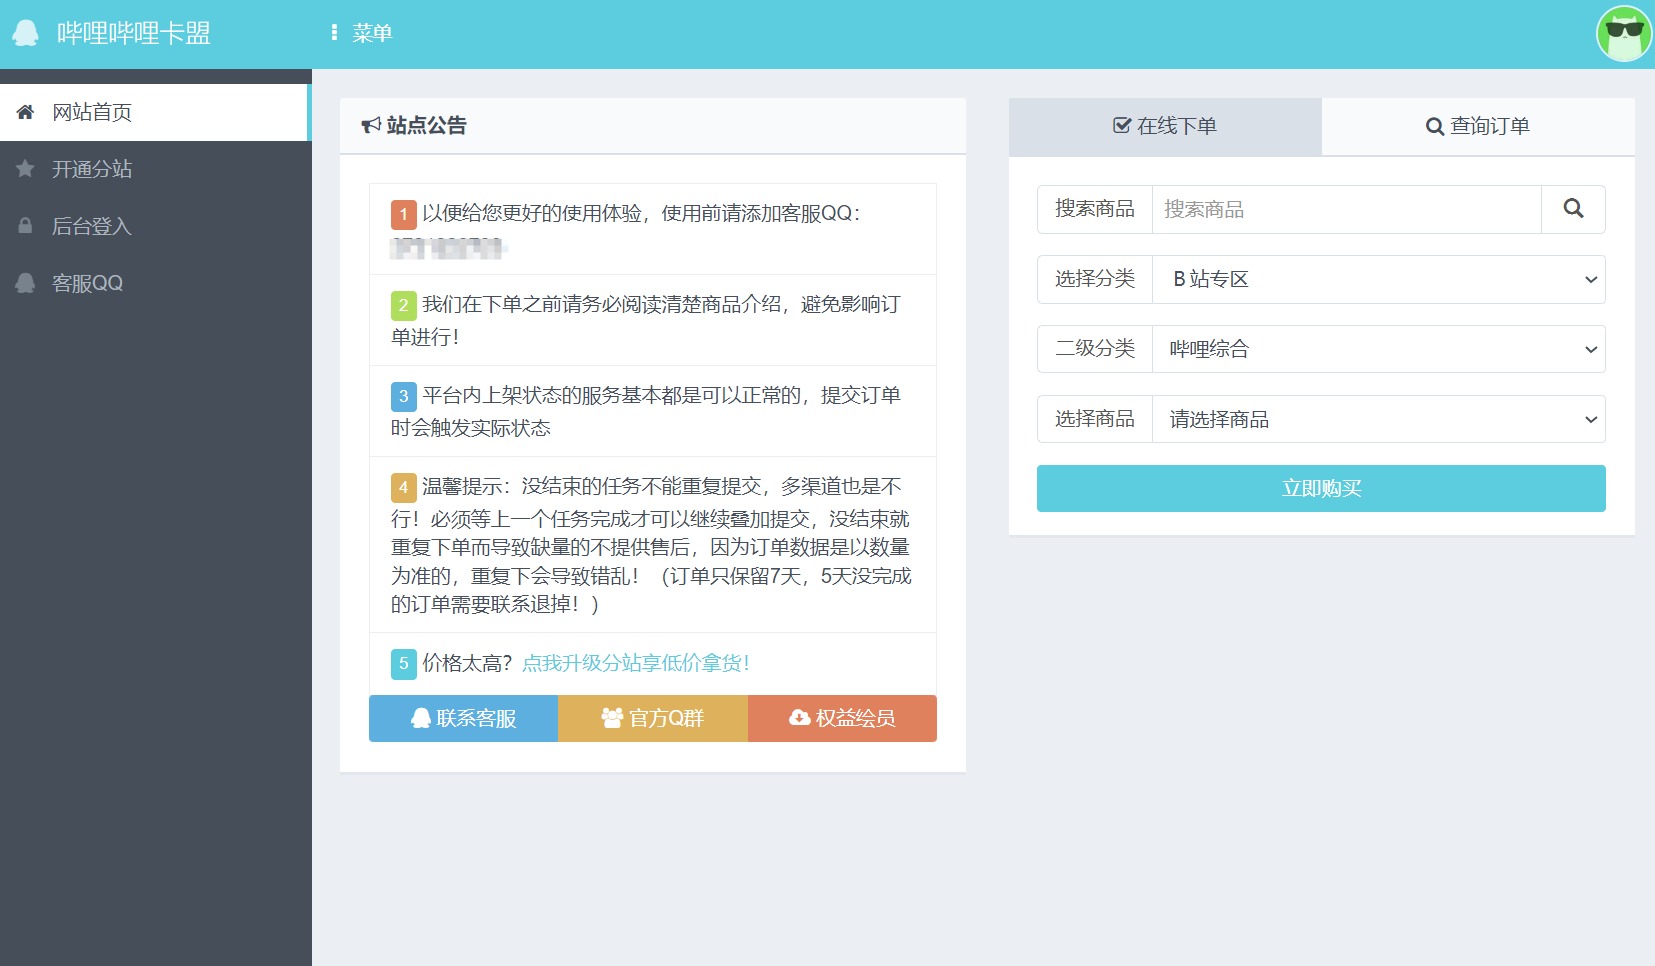Open the 菜单 toggle in the top bar
1655x966 pixels.
coord(361,33)
